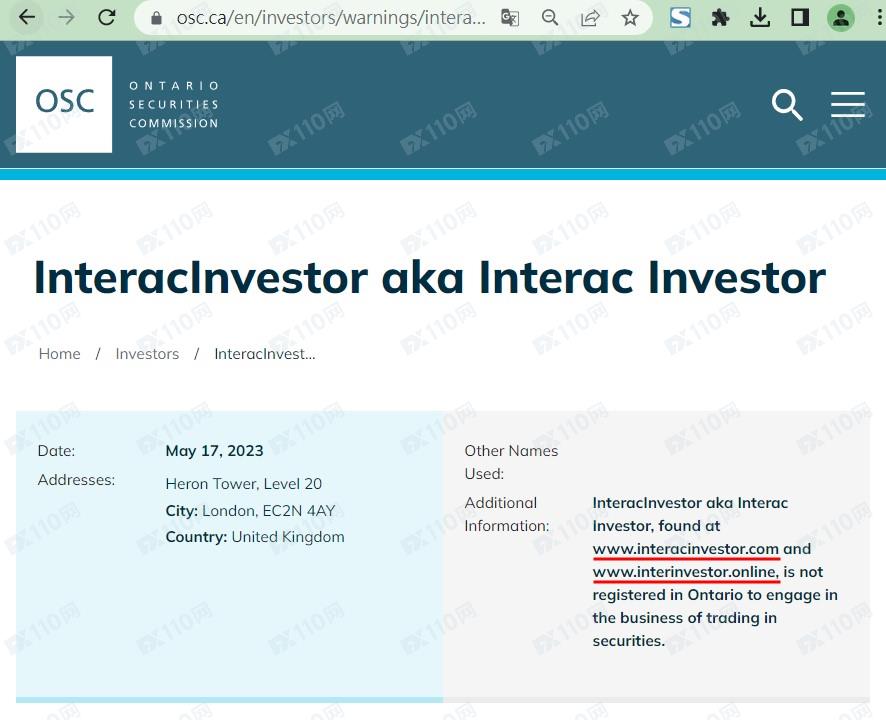Click the browser back arrow
The width and height of the screenshot is (886, 720).
(x=27, y=17)
